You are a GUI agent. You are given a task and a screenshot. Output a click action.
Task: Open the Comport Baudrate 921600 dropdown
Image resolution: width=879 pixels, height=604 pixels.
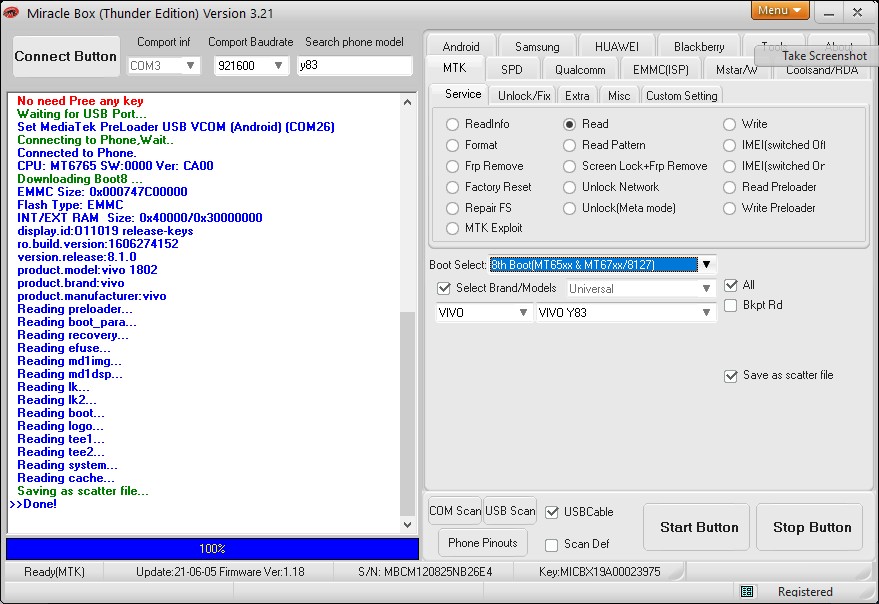pos(251,66)
